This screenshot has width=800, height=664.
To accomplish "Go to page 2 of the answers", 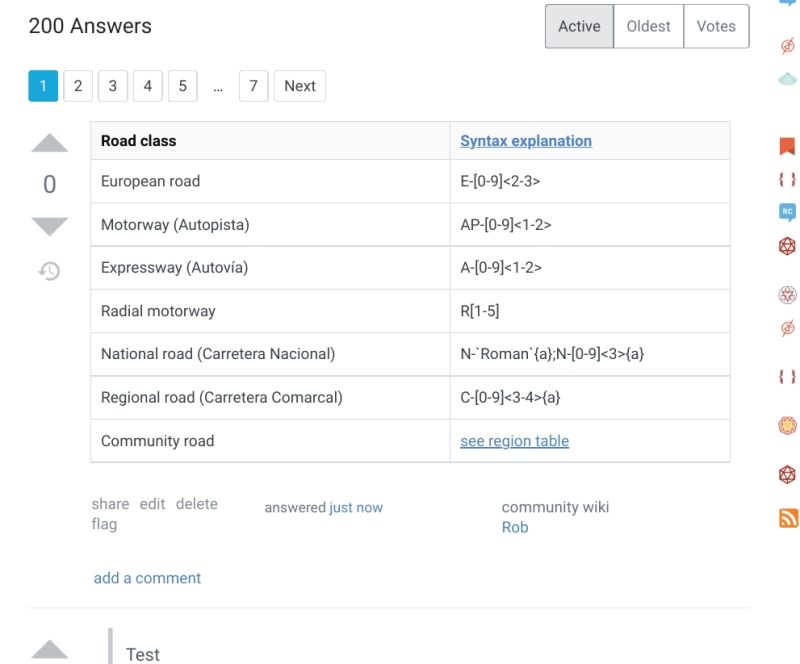I will (78, 86).
